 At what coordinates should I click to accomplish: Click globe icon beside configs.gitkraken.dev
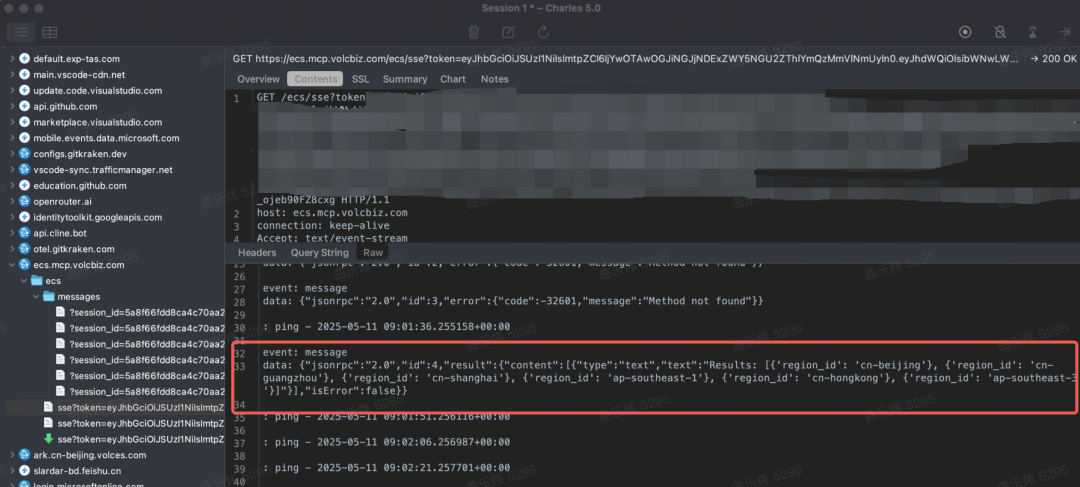(25, 154)
